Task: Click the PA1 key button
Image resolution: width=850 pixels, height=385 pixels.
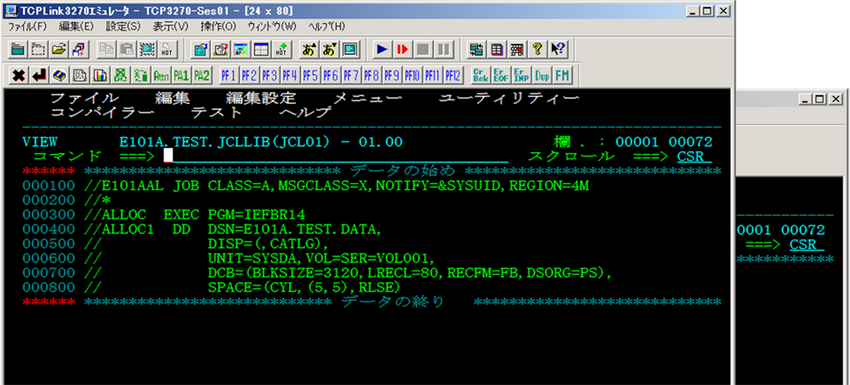Action: [x=181, y=75]
